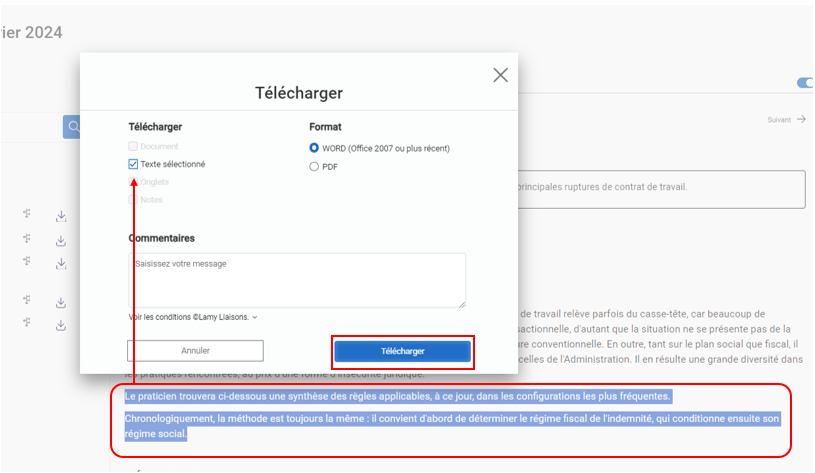Click the bottommost download icon in left sidebar
The height and width of the screenshot is (473, 815).
coord(60,324)
